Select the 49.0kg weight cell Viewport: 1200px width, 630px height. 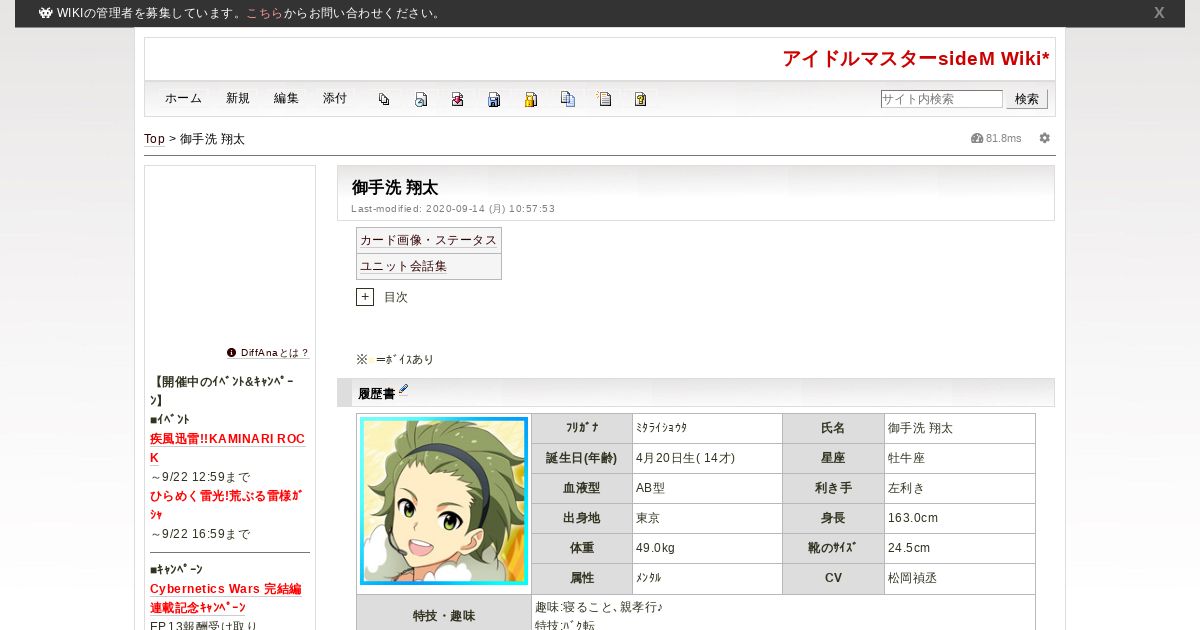coord(707,548)
